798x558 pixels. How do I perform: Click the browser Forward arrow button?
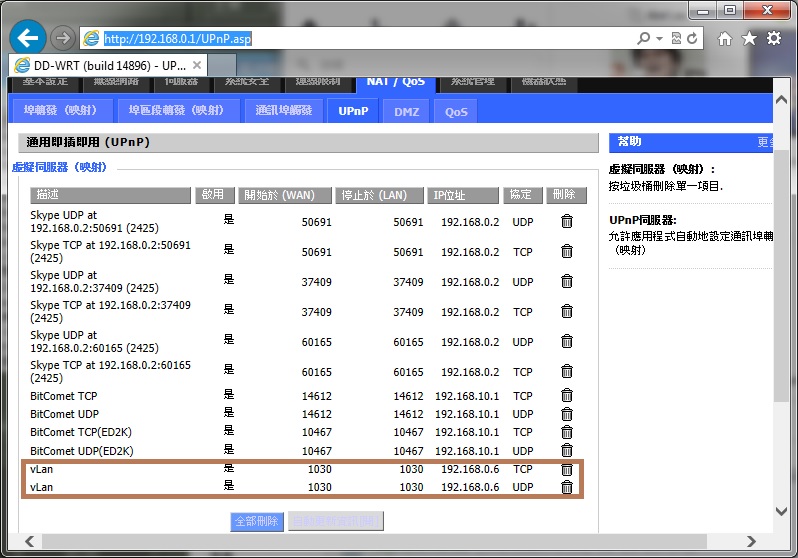(x=62, y=38)
